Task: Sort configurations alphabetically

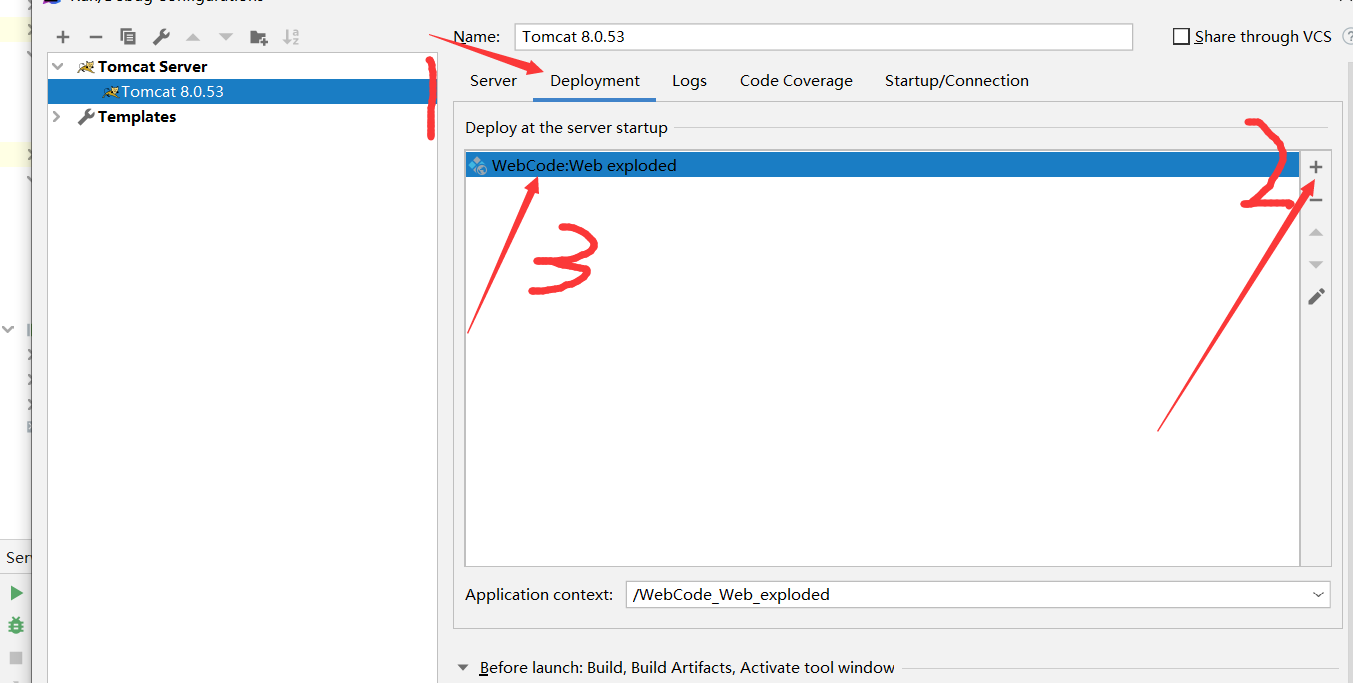Action: pyautogui.click(x=291, y=37)
